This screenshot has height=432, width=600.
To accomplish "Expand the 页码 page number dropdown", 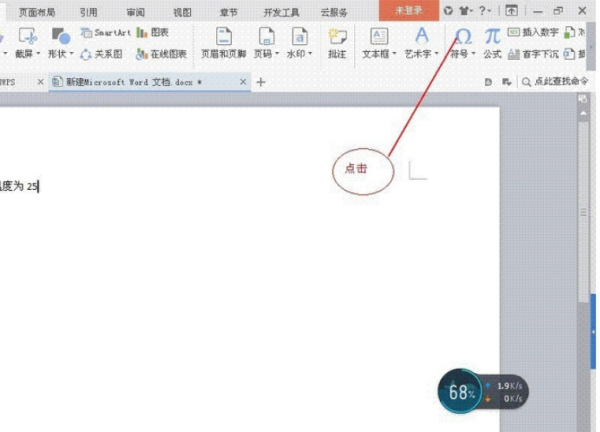I will [x=277, y=54].
